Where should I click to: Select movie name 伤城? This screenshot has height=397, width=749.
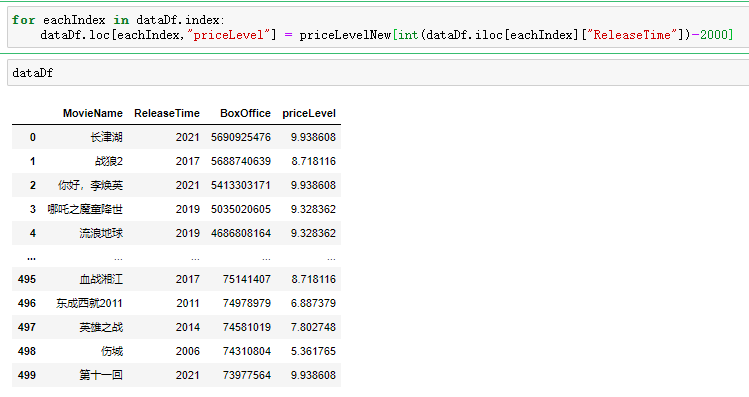point(112,351)
